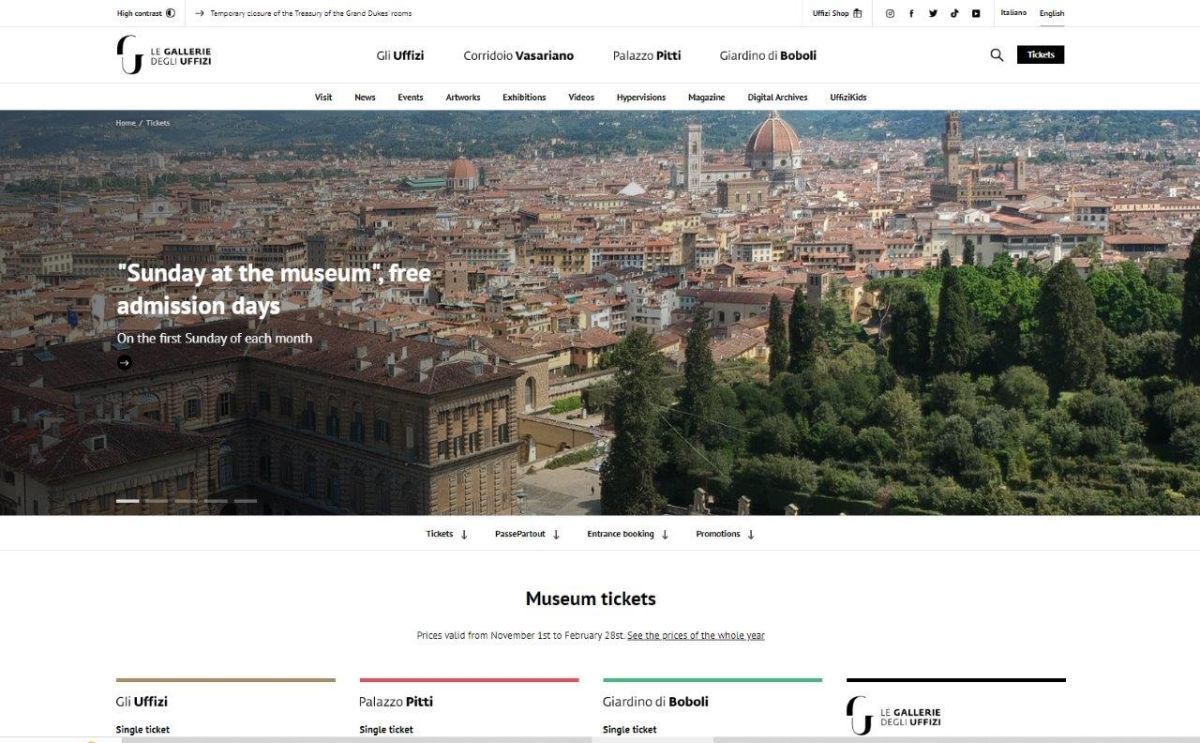
Task: Click the Home breadcrumb link
Action: tap(125, 123)
